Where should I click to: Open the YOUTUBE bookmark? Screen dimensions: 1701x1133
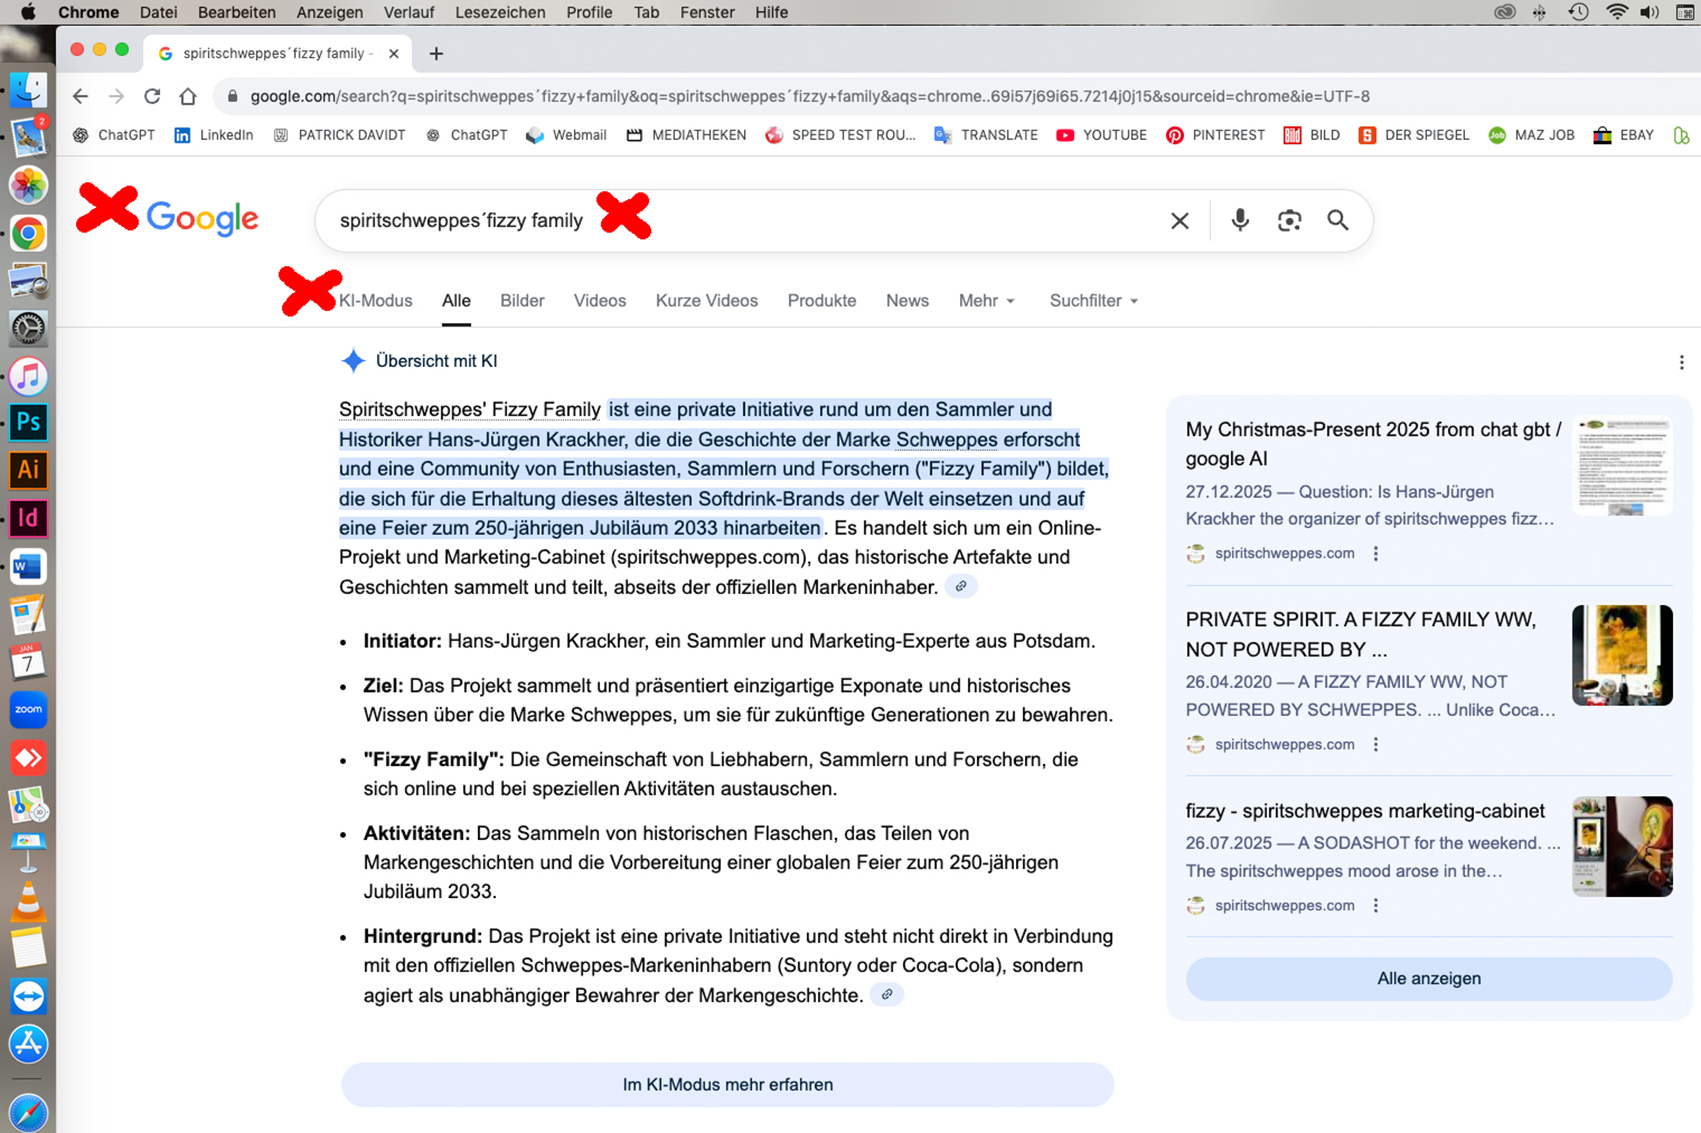click(x=1102, y=135)
